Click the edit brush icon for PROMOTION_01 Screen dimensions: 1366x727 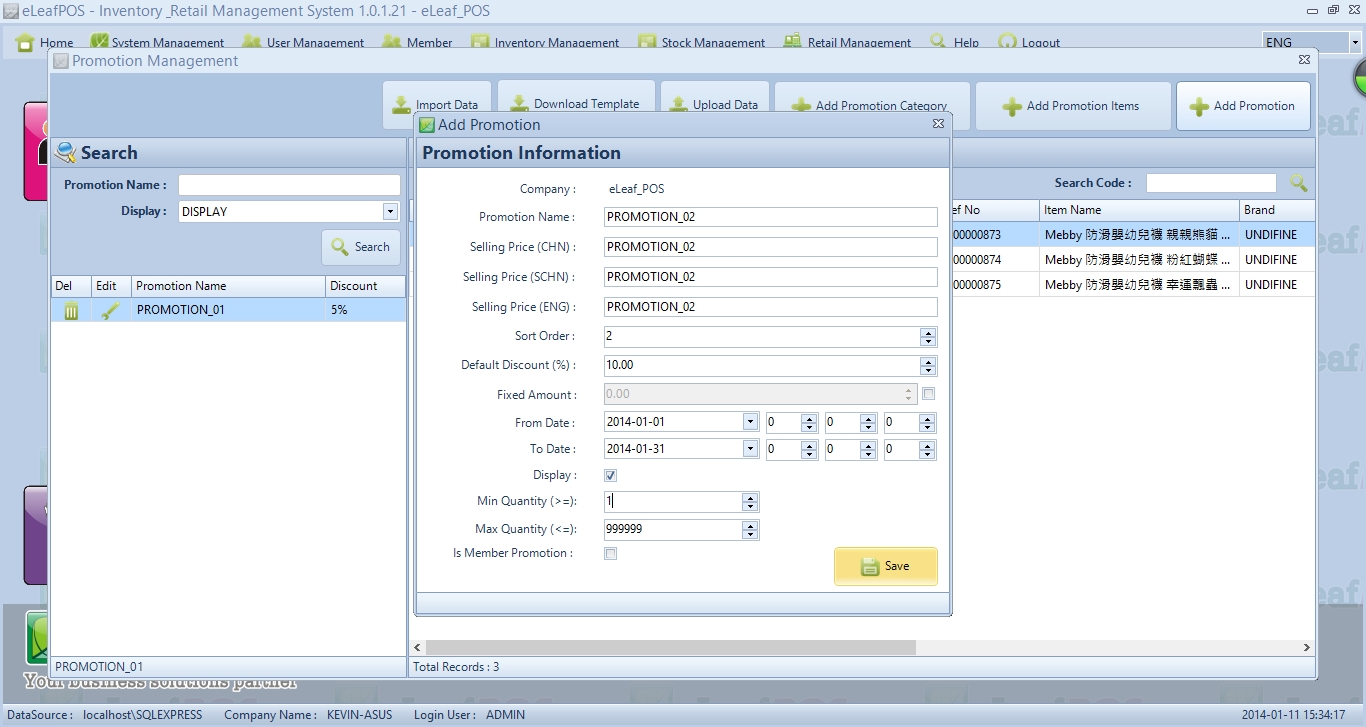tap(109, 311)
